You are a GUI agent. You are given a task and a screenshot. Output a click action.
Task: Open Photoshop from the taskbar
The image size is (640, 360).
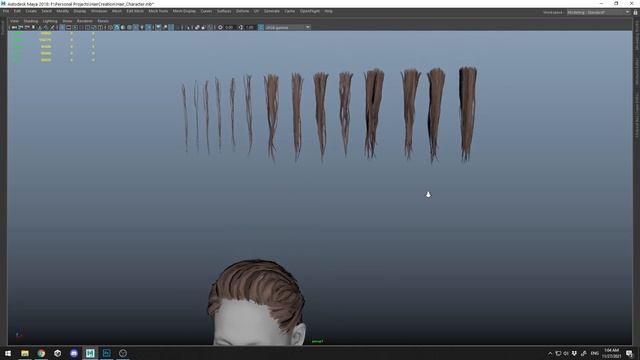pos(107,353)
